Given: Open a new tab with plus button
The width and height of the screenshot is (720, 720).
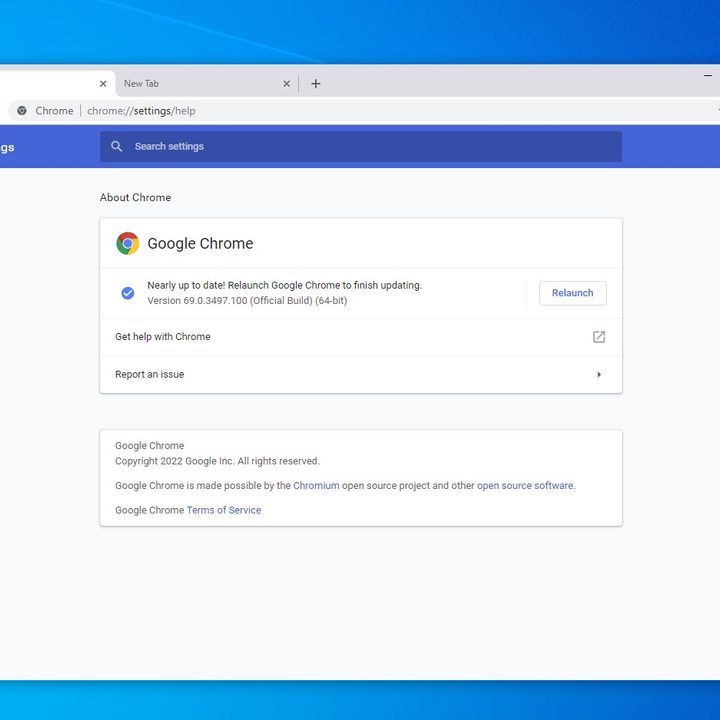Looking at the screenshot, I should click(315, 84).
